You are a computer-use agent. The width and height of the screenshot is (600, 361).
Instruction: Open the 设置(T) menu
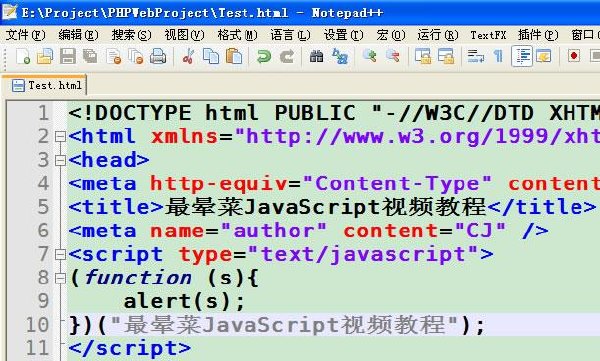coord(343,35)
